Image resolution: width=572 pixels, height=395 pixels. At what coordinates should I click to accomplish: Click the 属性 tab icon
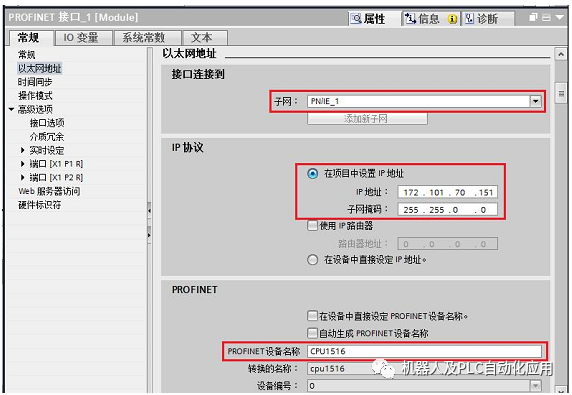(356, 19)
